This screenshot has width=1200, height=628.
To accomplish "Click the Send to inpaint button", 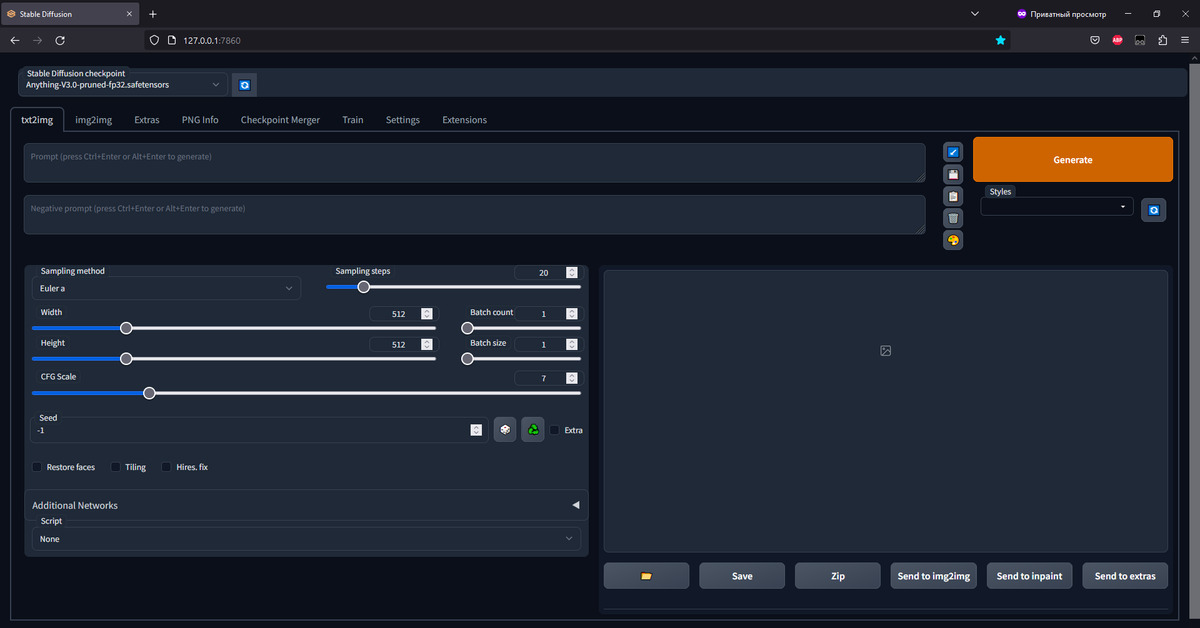I will 1029,576.
